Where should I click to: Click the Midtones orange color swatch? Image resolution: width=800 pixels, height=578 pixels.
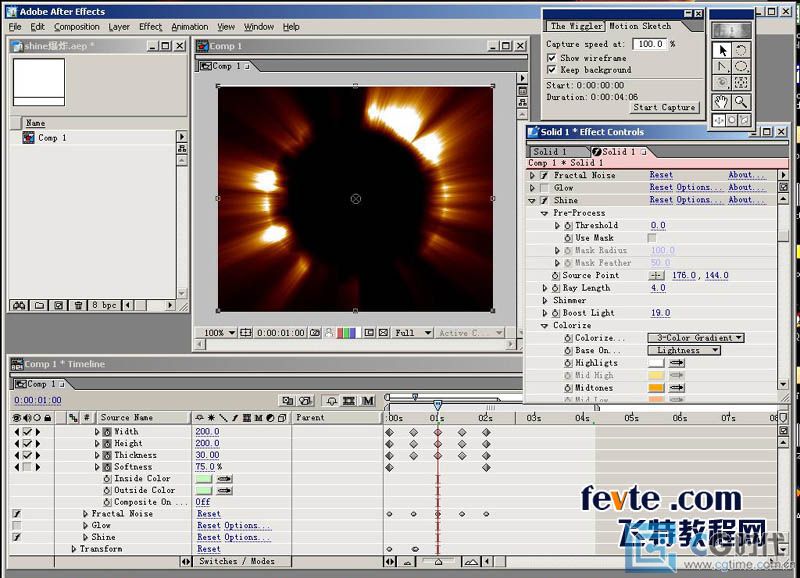coord(656,388)
